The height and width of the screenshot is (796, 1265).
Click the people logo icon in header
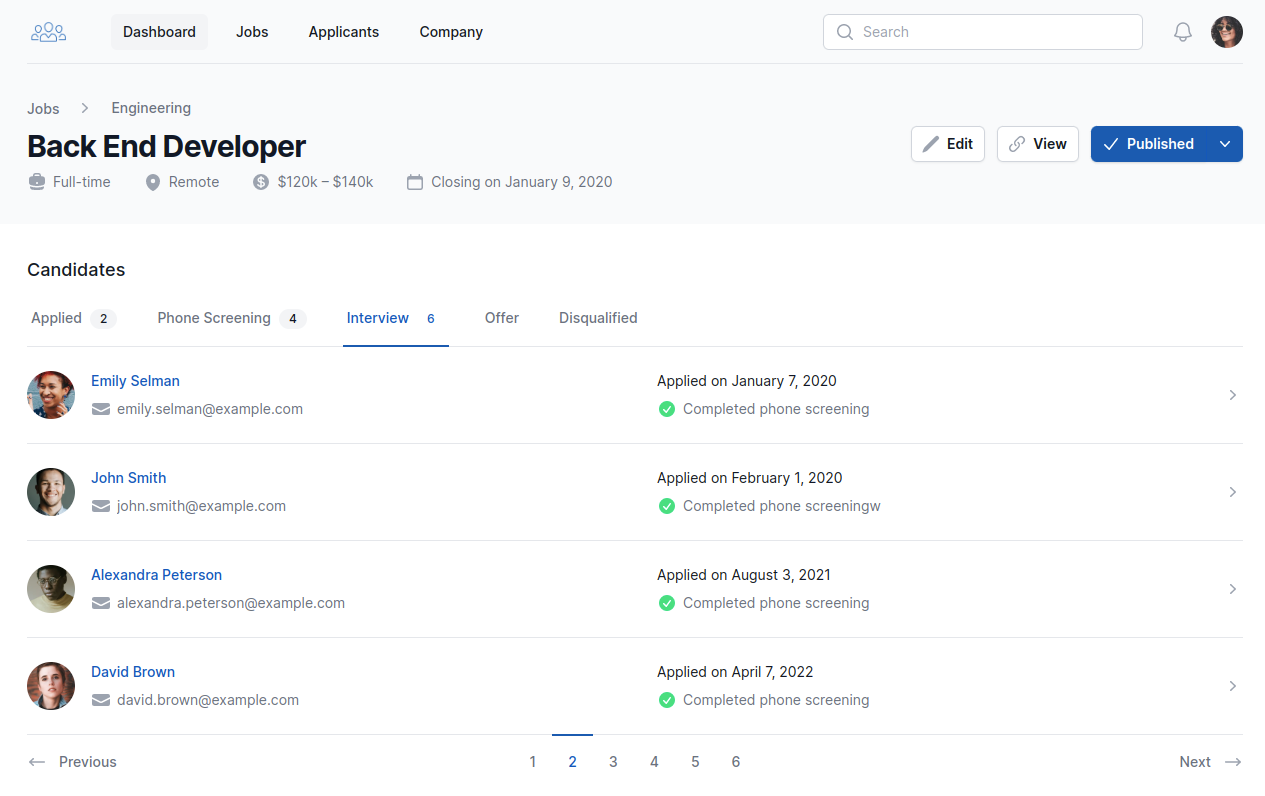click(x=48, y=32)
